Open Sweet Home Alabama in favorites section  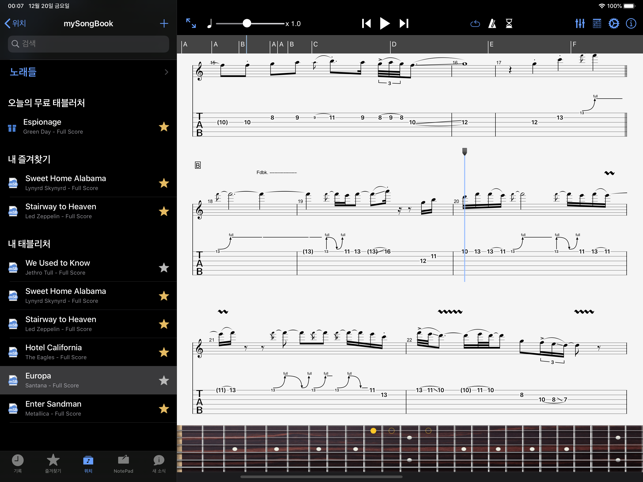[88, 183]
